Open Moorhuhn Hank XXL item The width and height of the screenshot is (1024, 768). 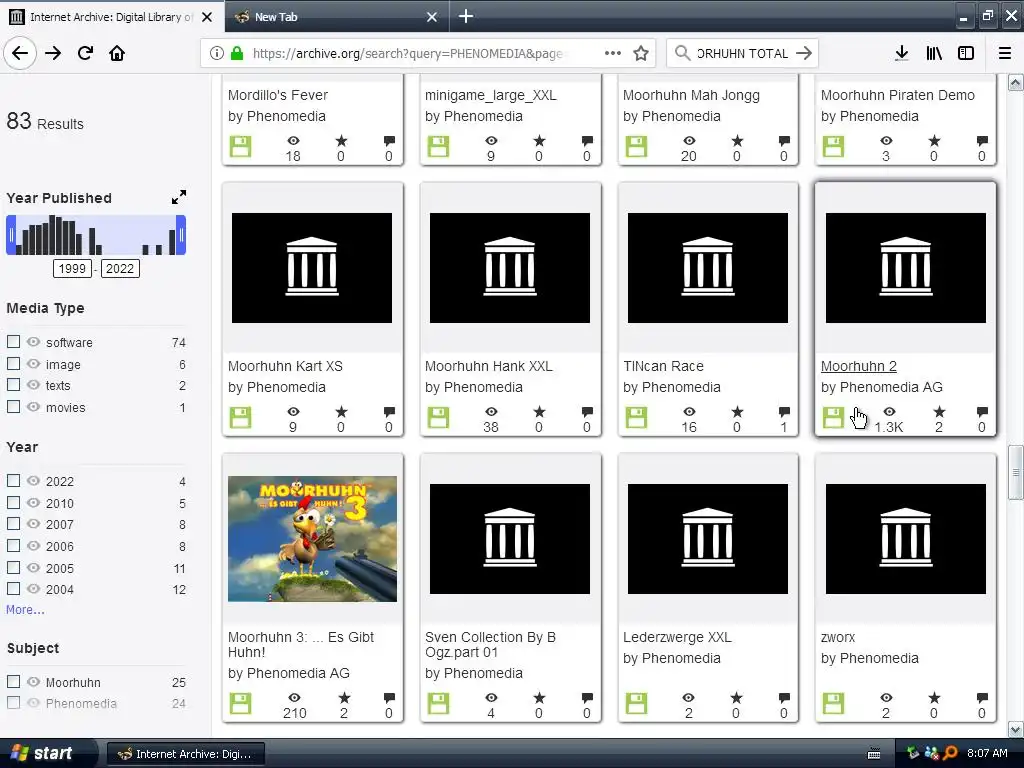tap(488, 366)
